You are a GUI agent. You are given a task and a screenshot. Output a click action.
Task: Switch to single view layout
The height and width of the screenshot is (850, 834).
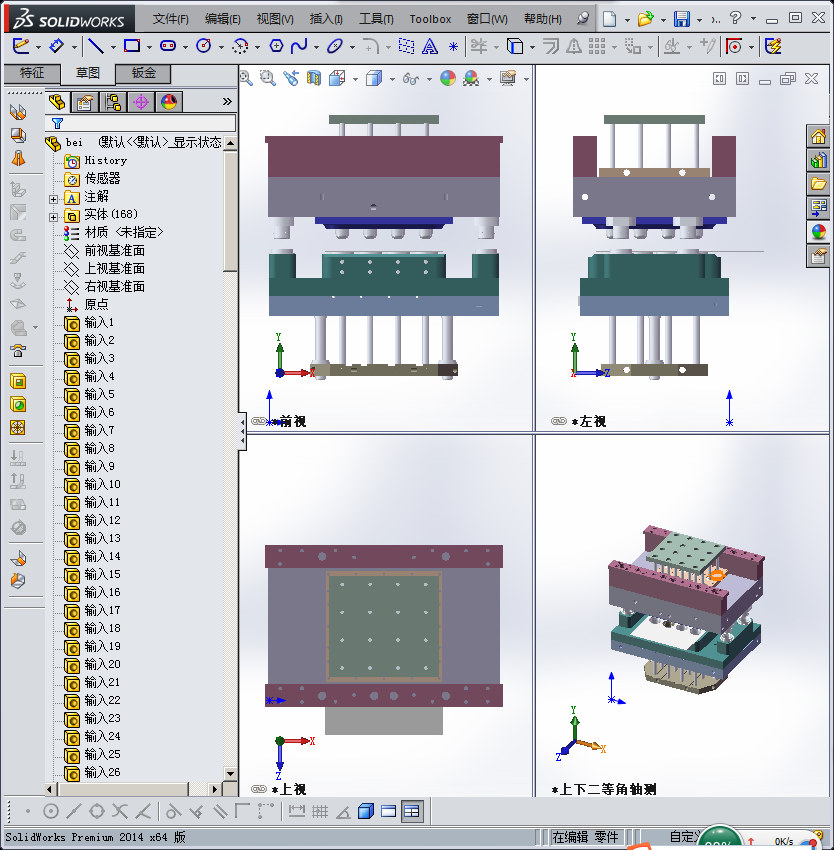[388, 812]
